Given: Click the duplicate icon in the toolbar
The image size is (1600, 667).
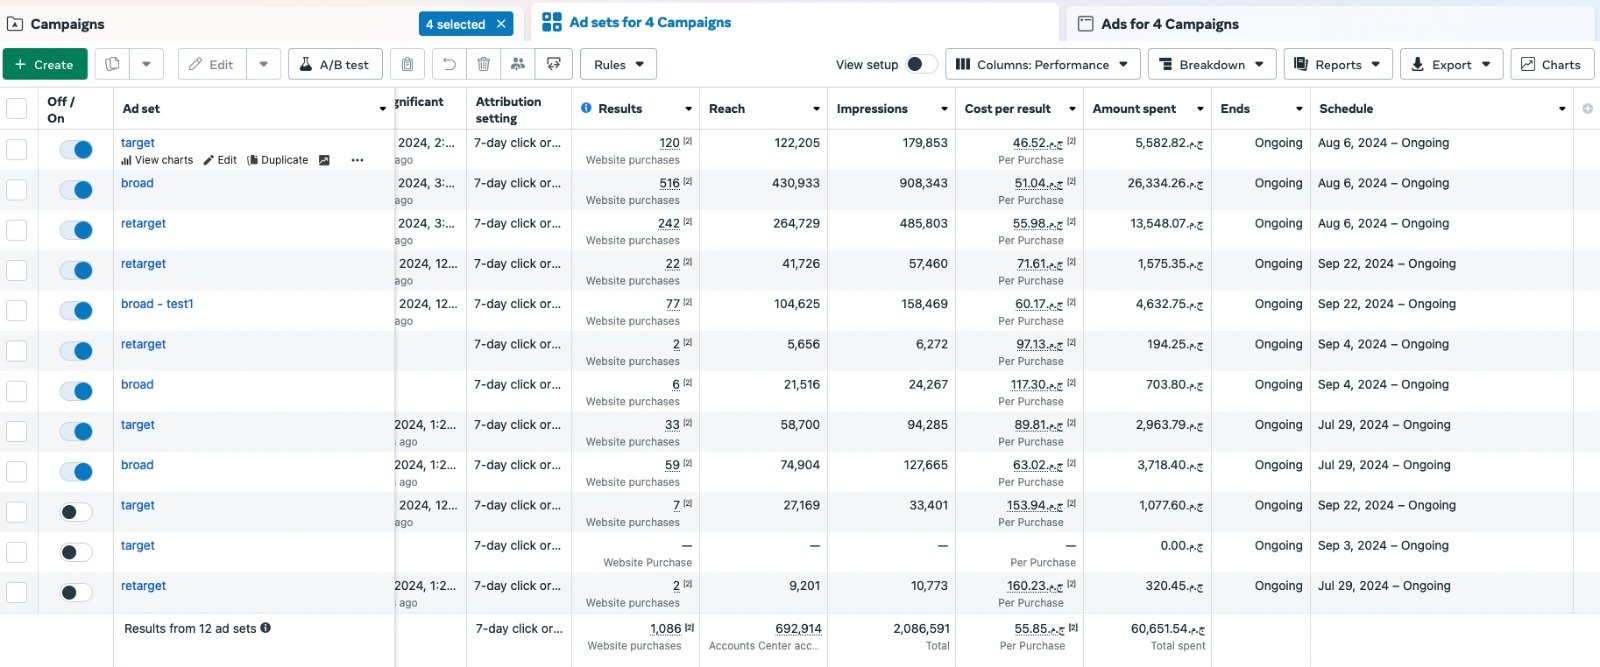Looking at the screenshot, I should [113, 64].
